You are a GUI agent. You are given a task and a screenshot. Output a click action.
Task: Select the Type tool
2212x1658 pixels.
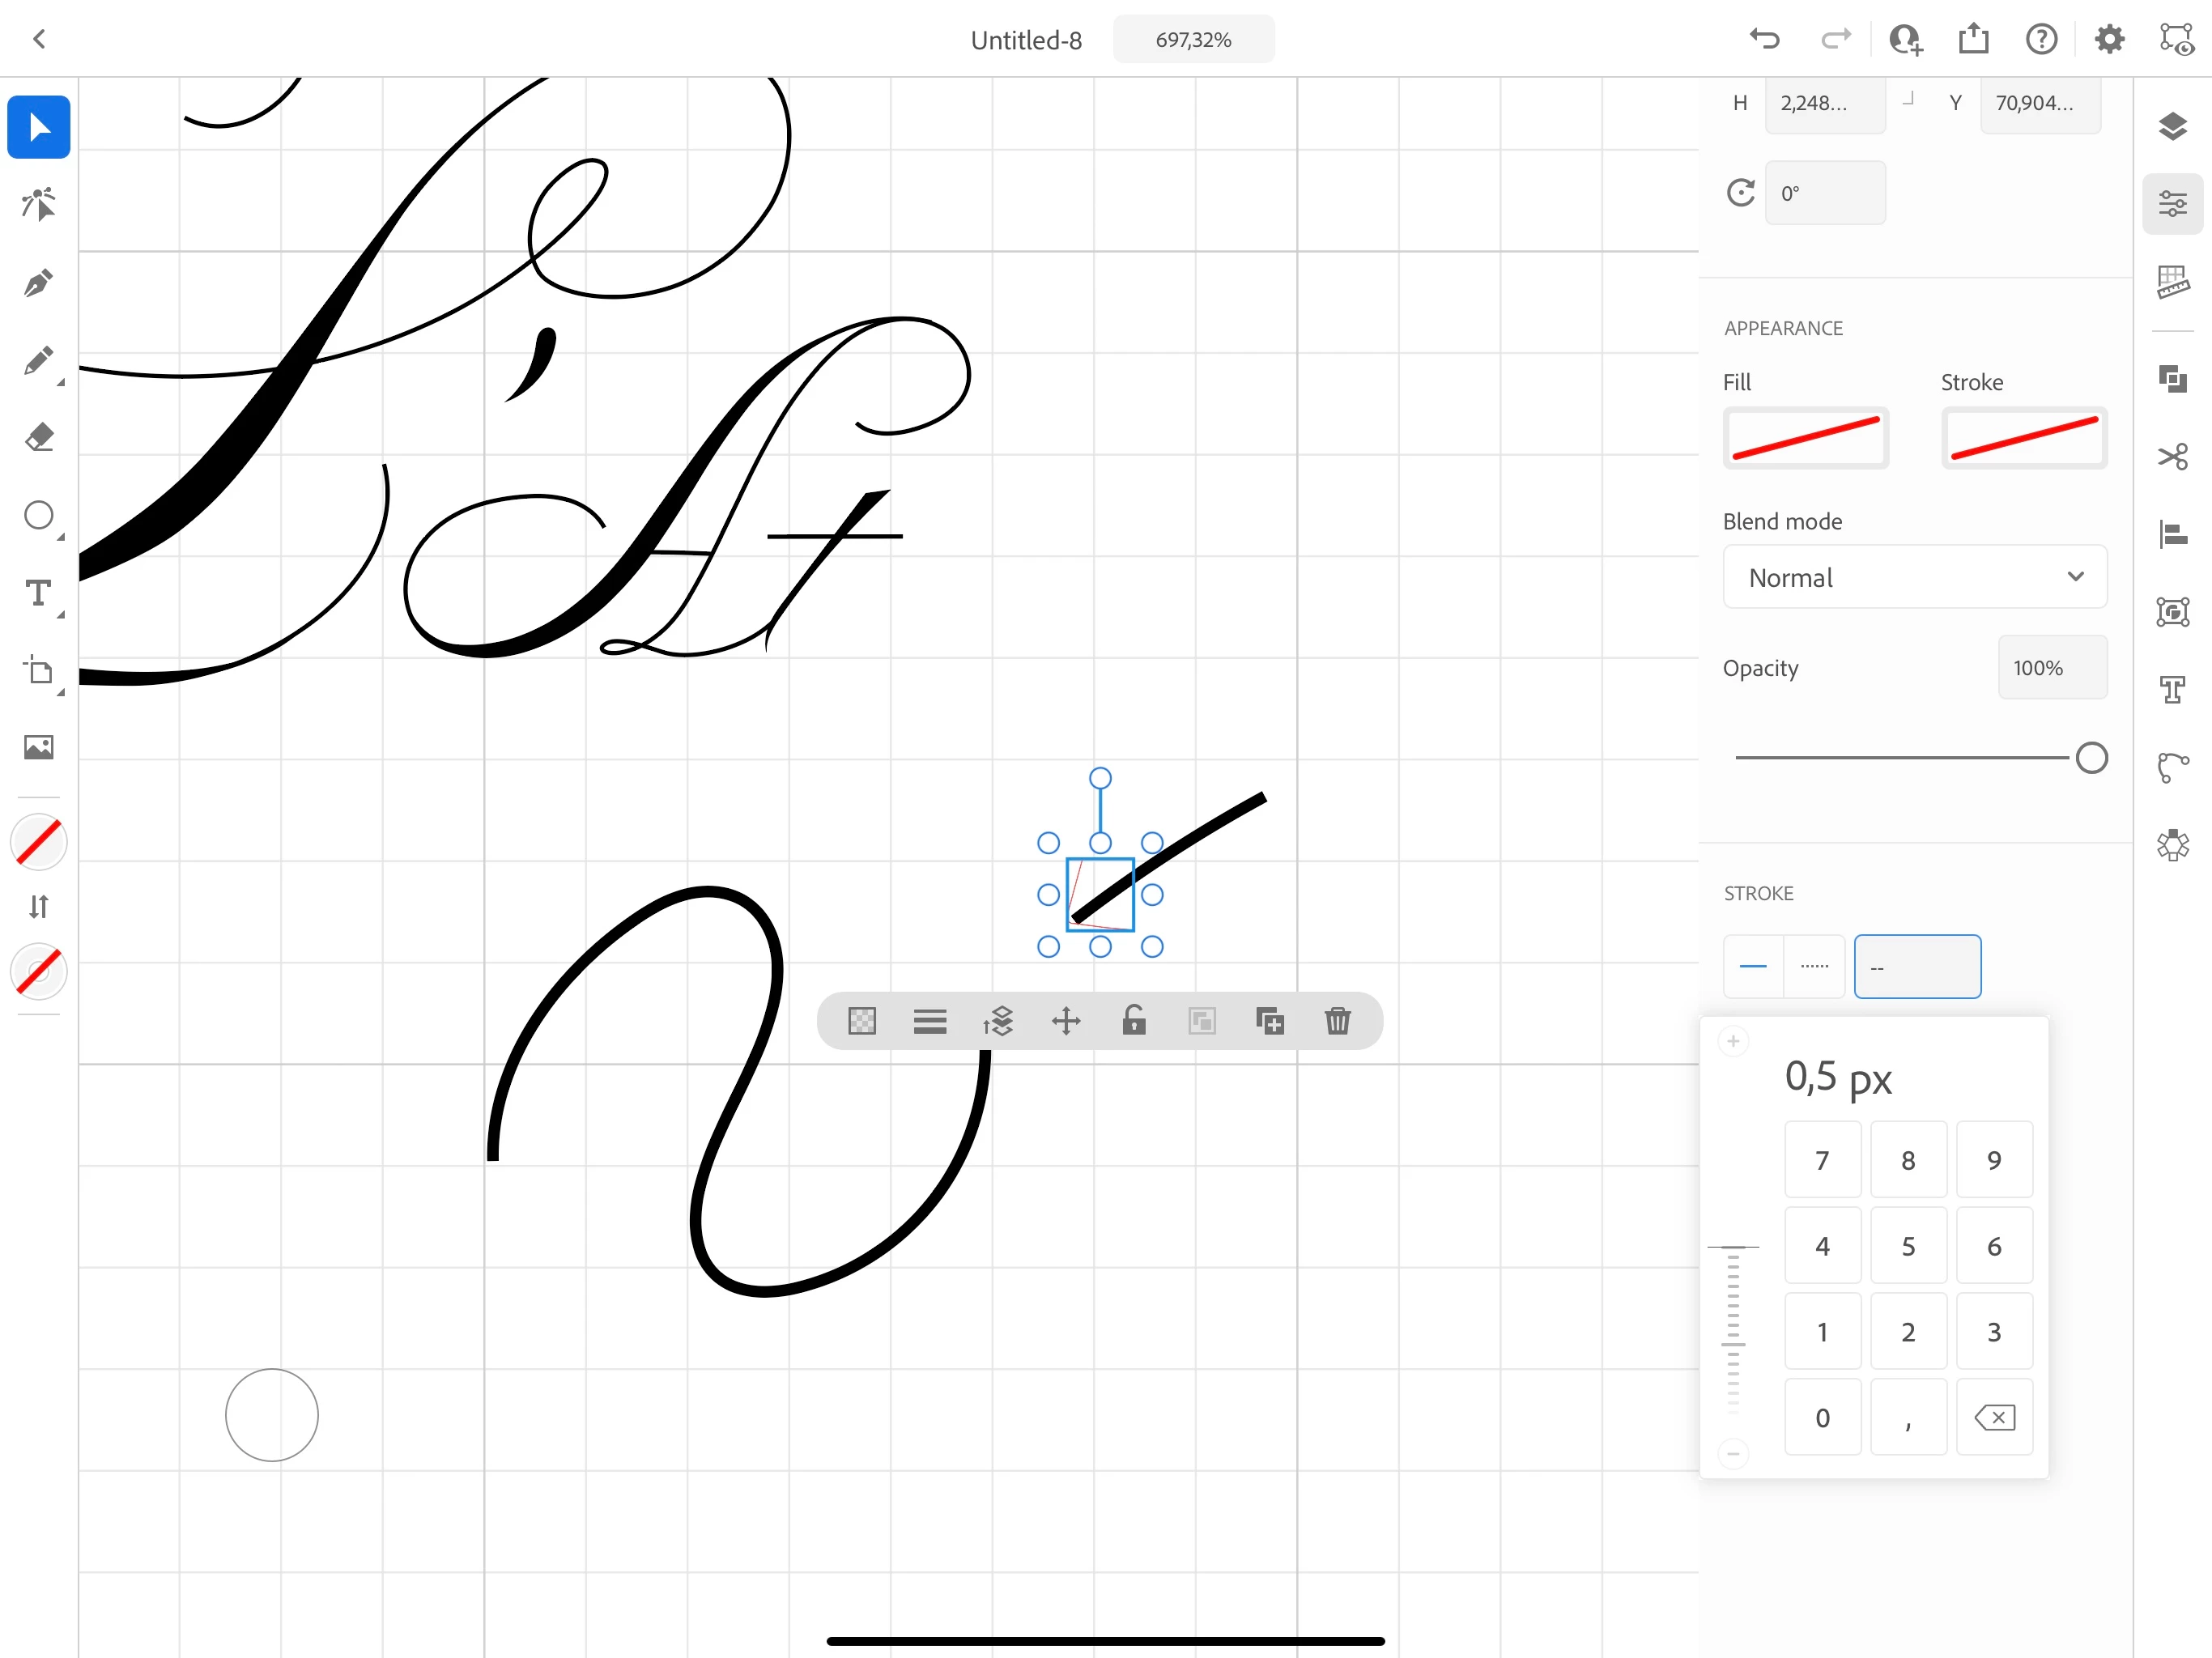click(x=38, y=593)
